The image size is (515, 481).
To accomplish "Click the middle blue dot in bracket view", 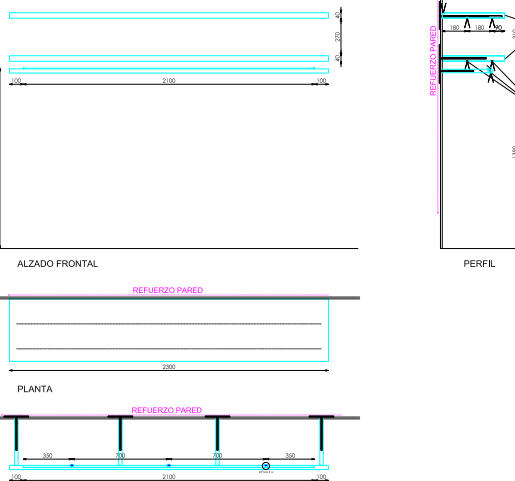I will click(169, 465).
